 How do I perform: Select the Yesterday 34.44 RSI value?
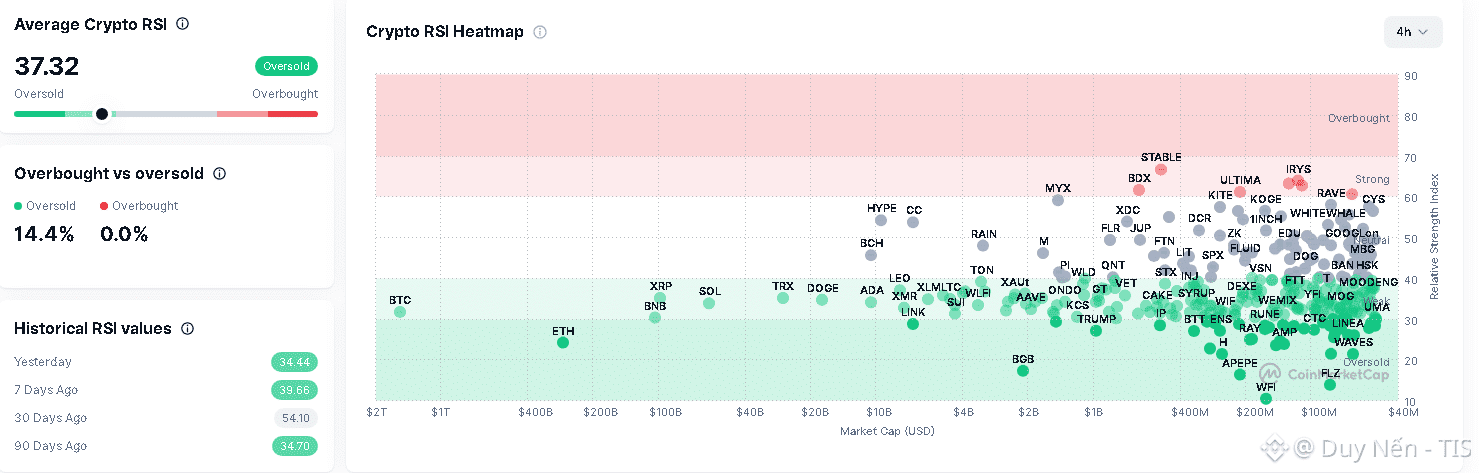pyautogui.click(x=294, y=362)
